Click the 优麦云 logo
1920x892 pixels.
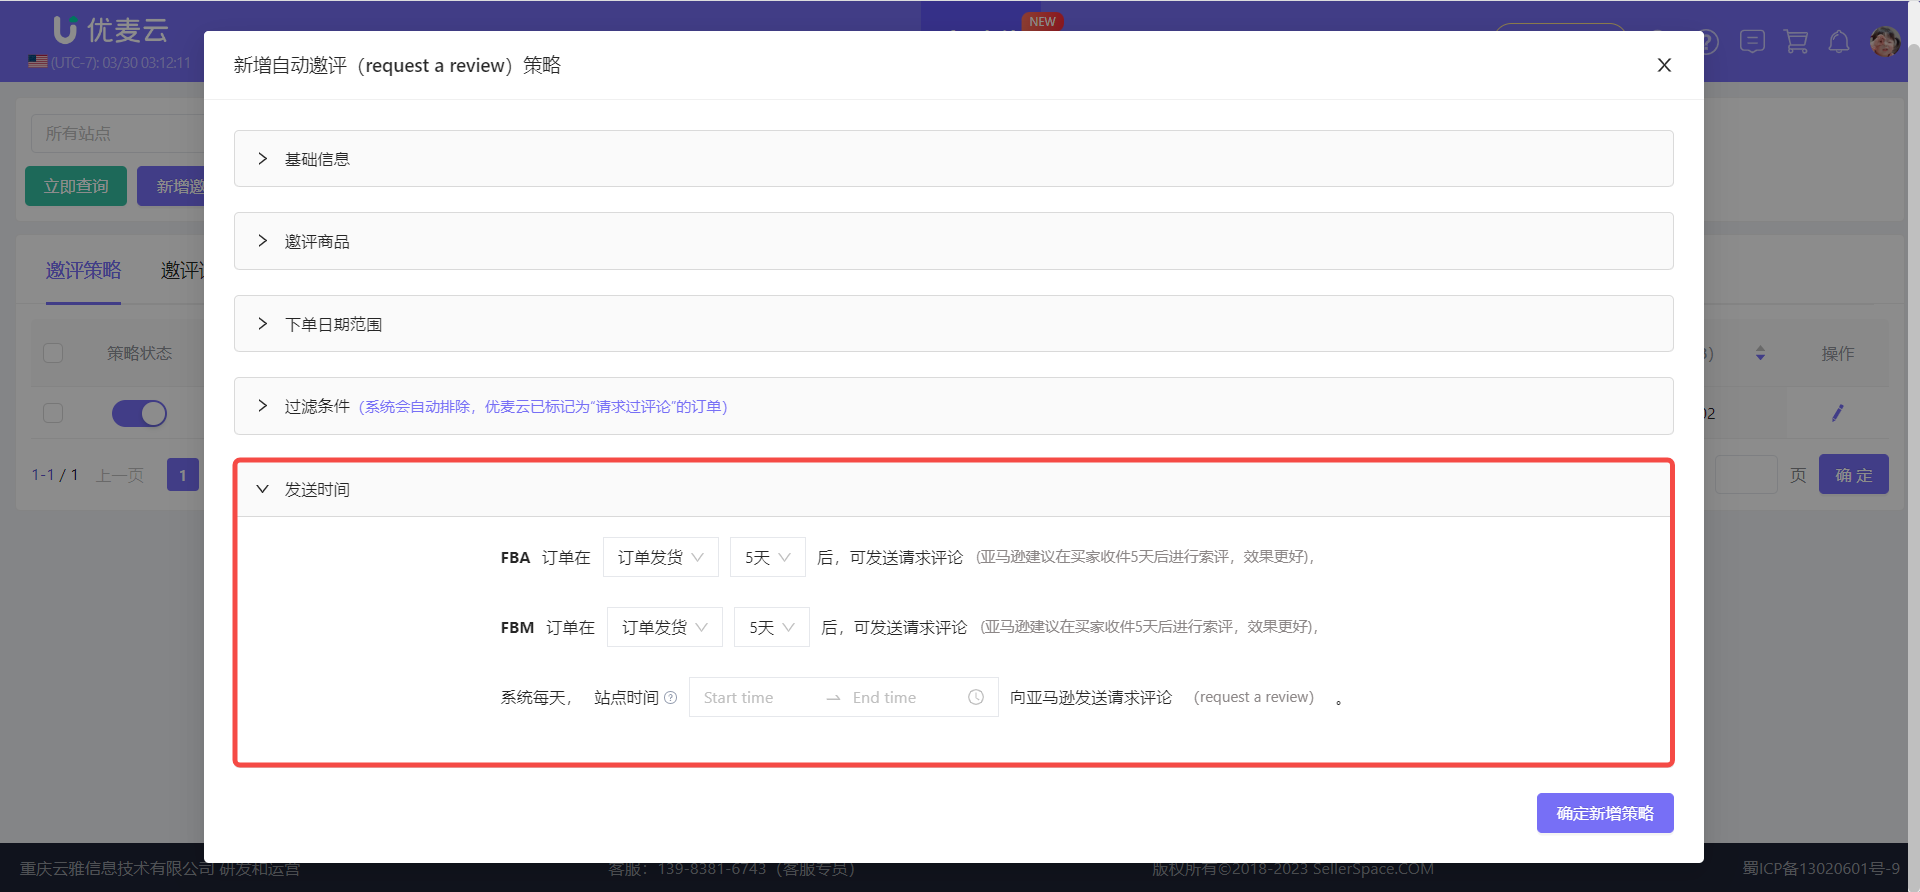pos(110,30)
